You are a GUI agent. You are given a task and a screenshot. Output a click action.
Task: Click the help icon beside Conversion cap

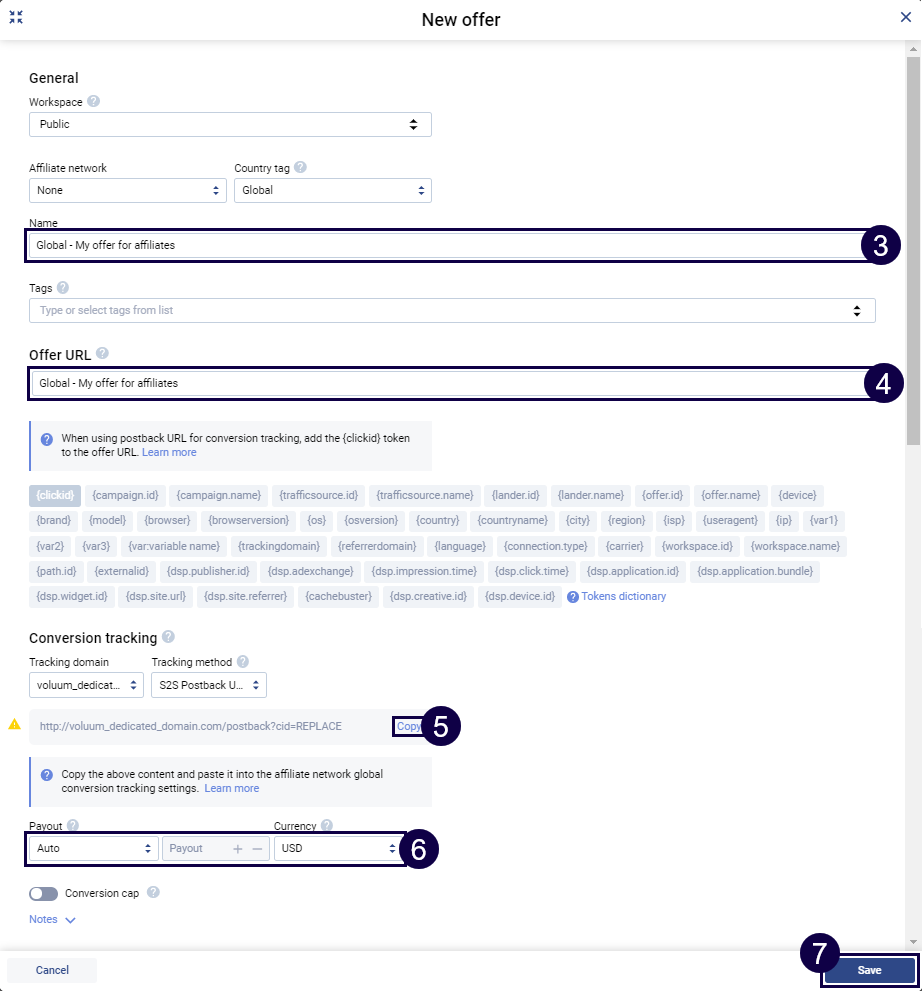(153, 893)
